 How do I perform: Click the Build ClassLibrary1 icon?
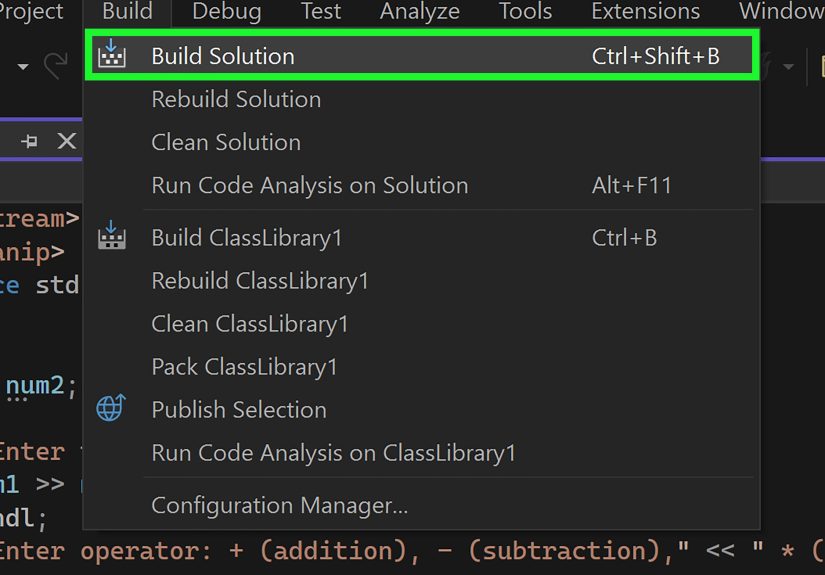(x=112, y=236)
